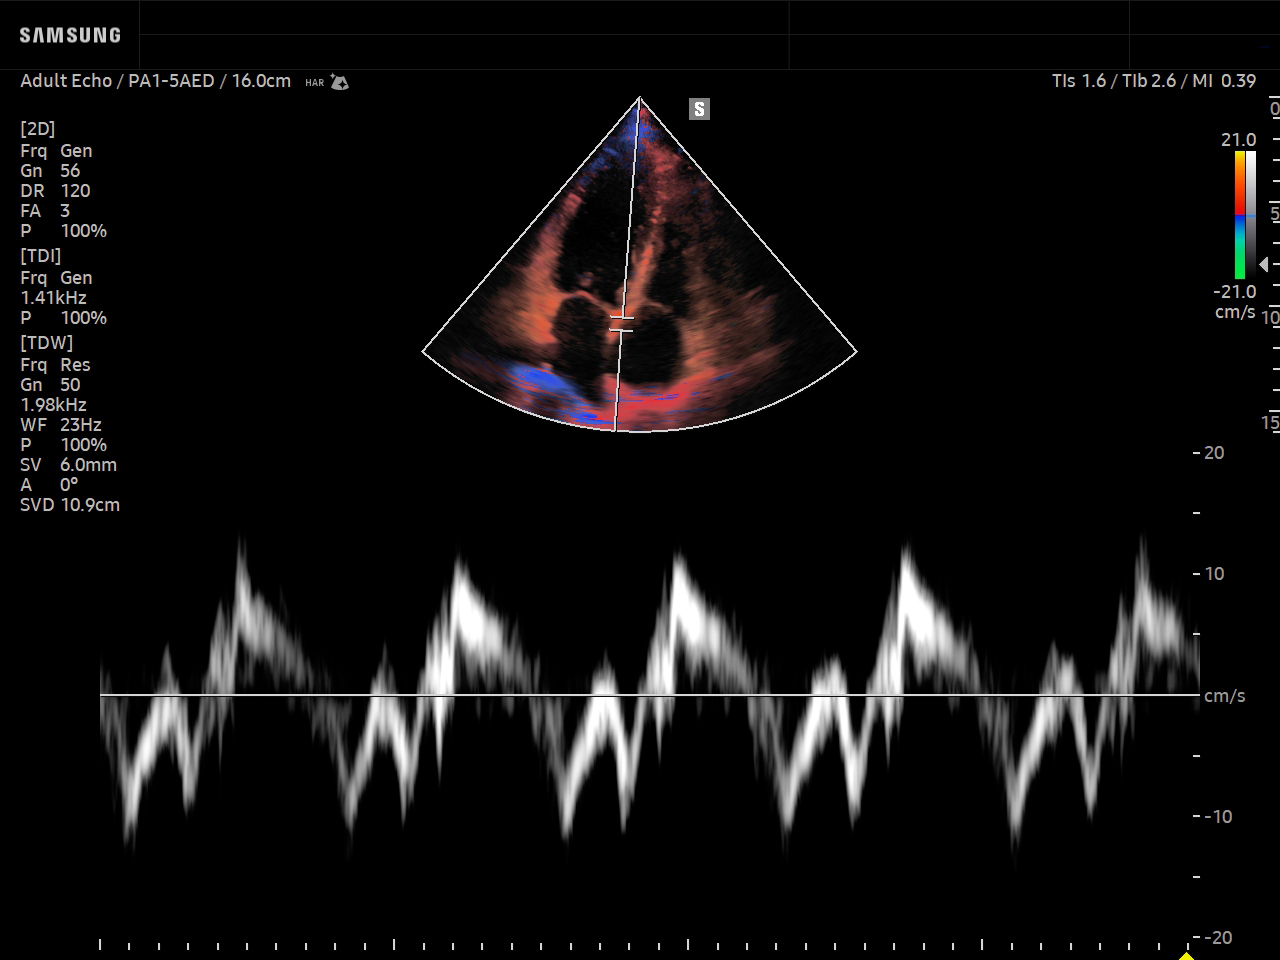The height and width of the screenshot is (960, 1280).
Task: Click the 21.0 upper color scale value
Action: point(1238,140)
